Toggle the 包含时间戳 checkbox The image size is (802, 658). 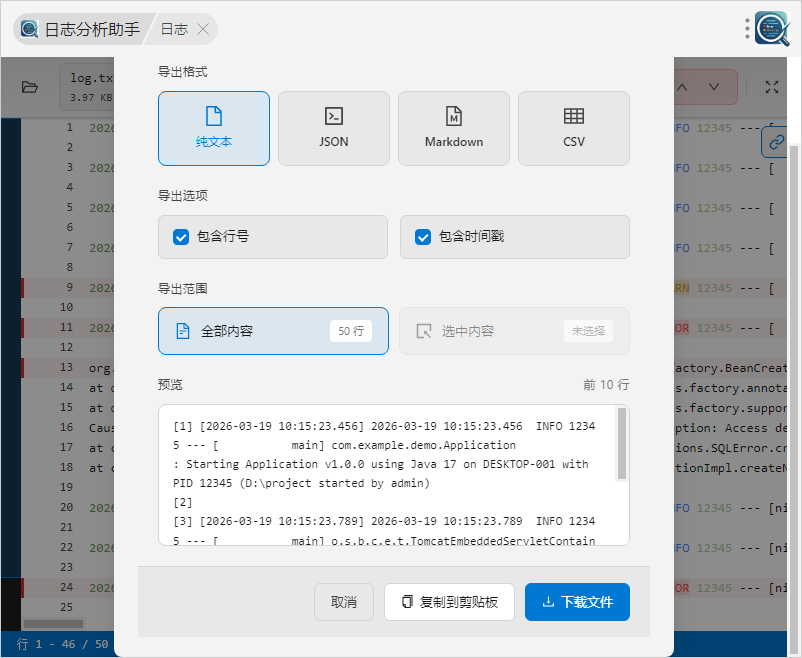(x=423, y=237)
